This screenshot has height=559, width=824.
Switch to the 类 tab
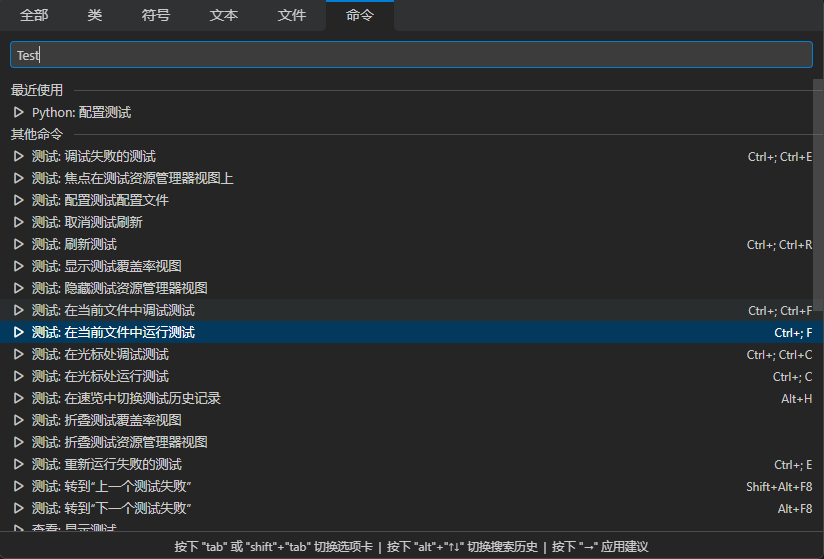pyautogui.click(x=95, y=15)
